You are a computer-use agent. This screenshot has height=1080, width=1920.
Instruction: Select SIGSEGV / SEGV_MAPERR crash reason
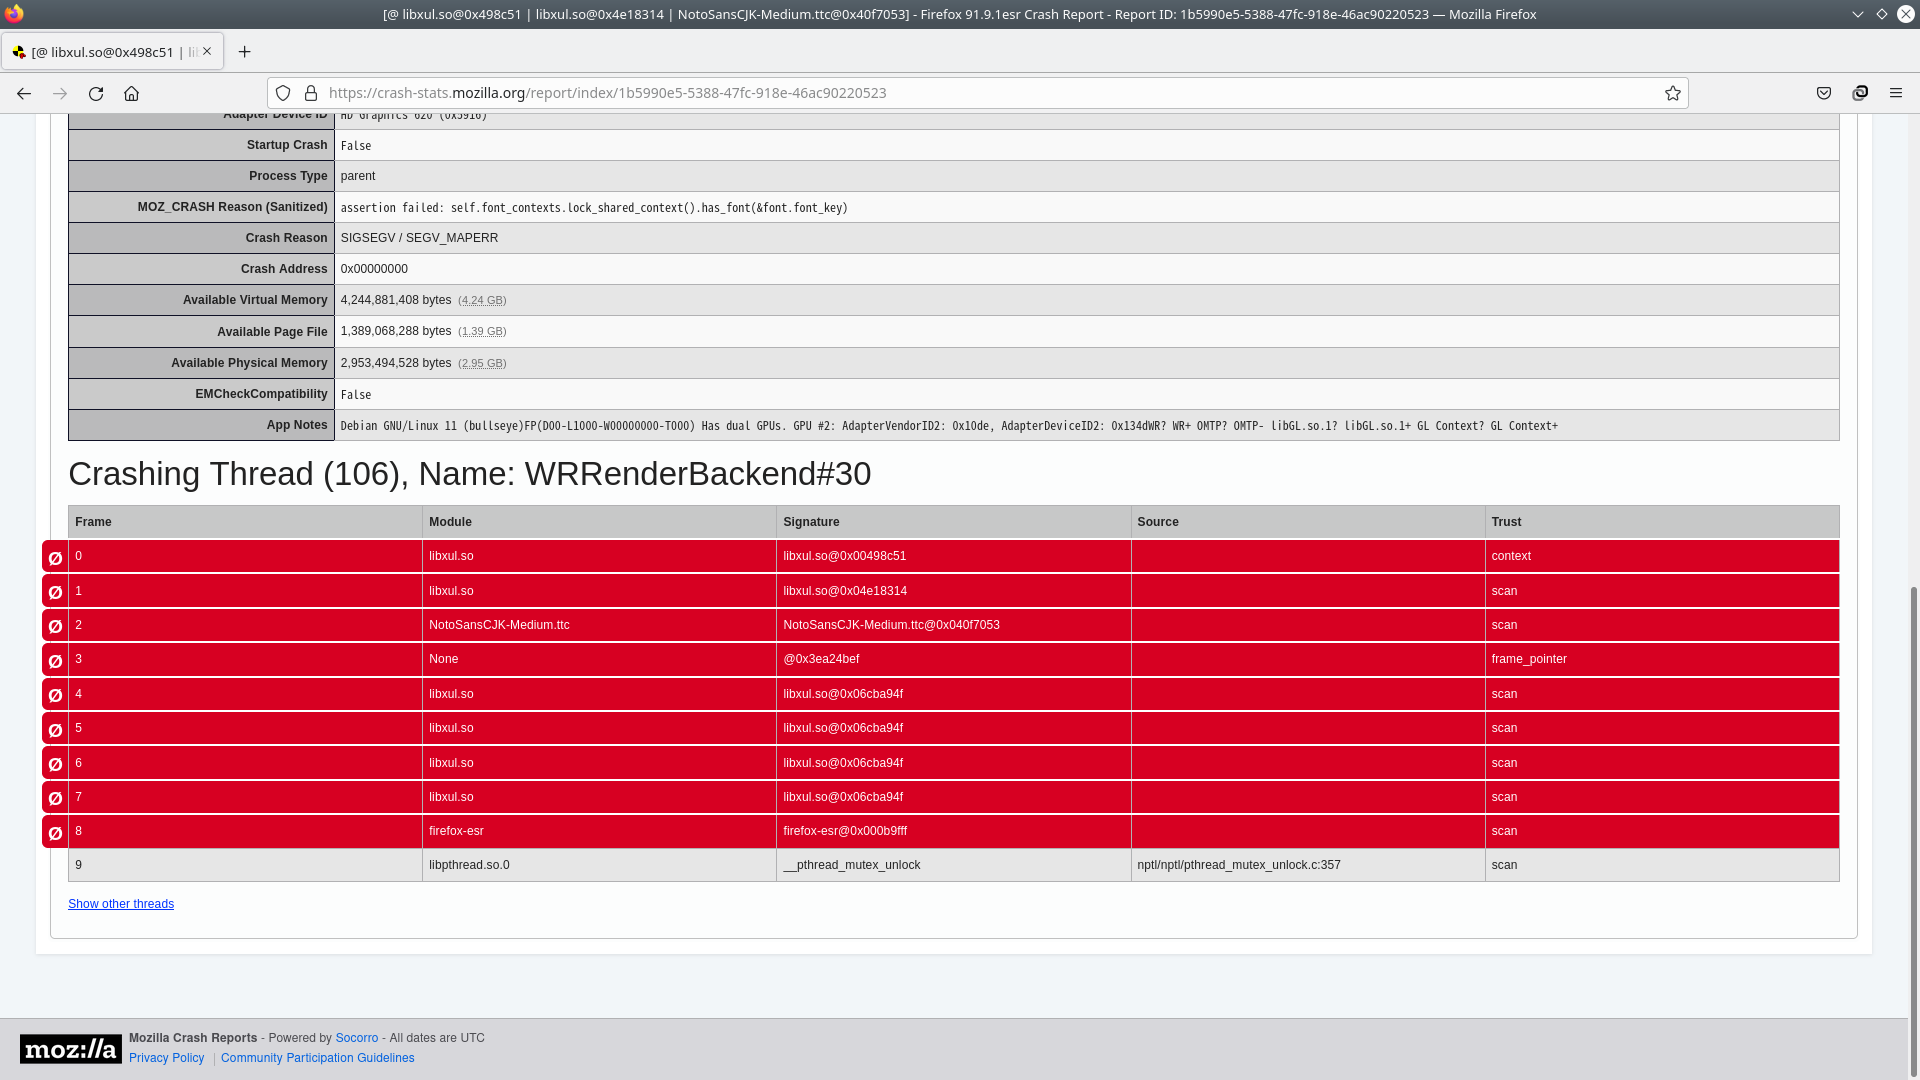pyautogui.click(x=419, y=238)
